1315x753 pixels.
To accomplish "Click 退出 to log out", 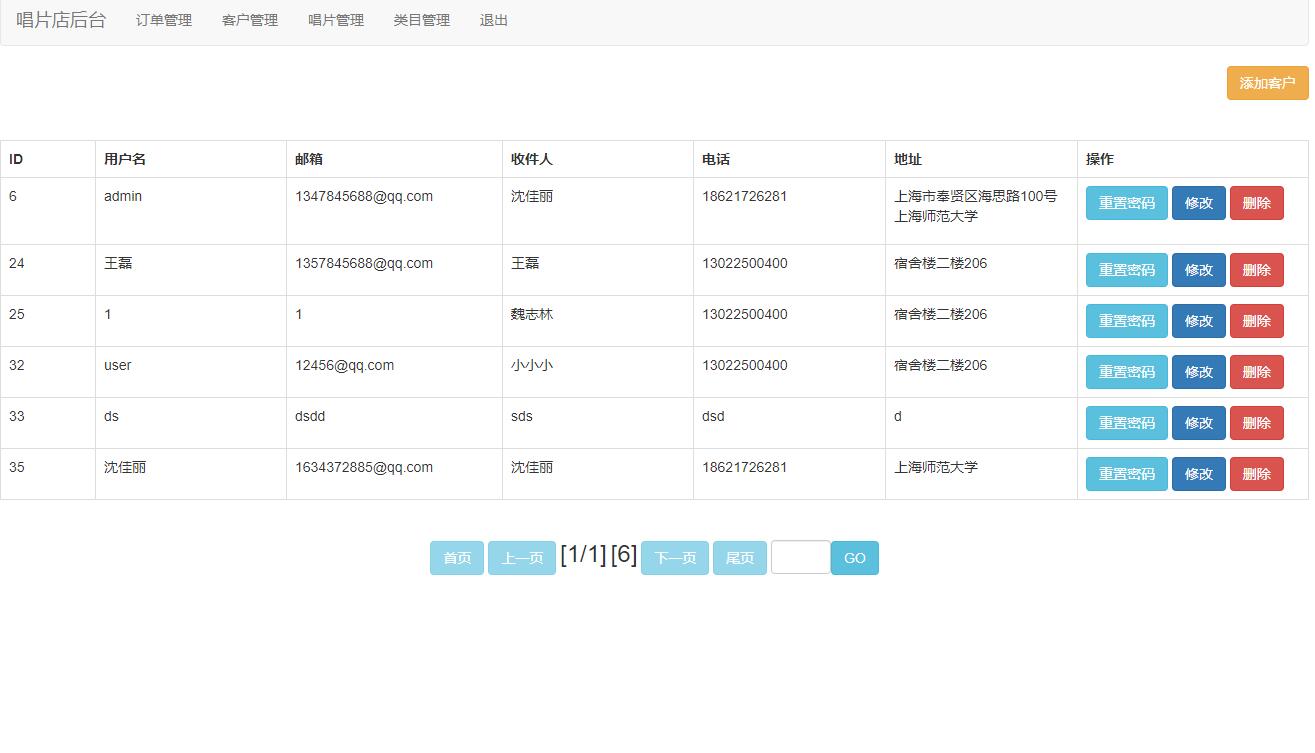I will pyautogui.click(x=492, y=20).
